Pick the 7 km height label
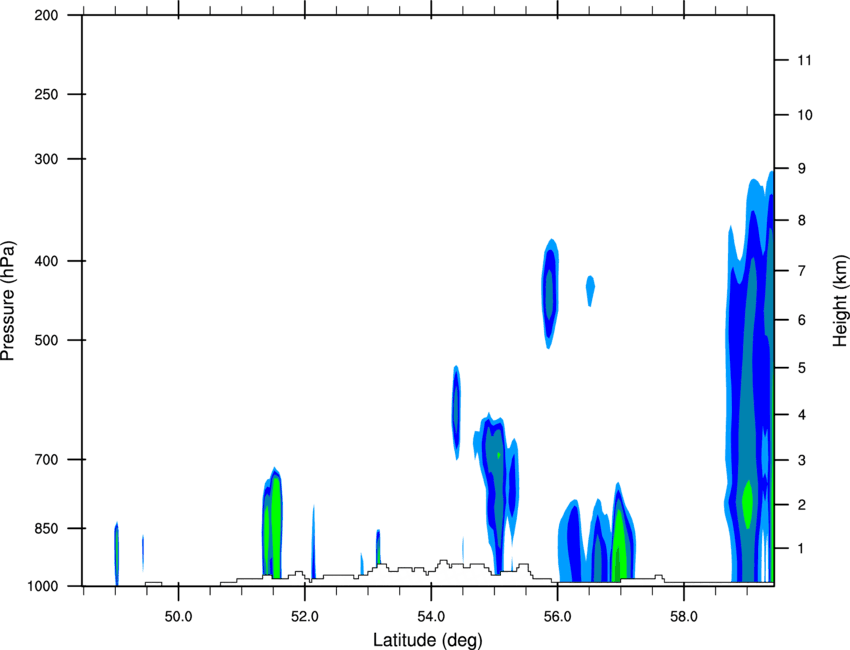Screen dimensions: 850x650 click(x=802, y=271)
